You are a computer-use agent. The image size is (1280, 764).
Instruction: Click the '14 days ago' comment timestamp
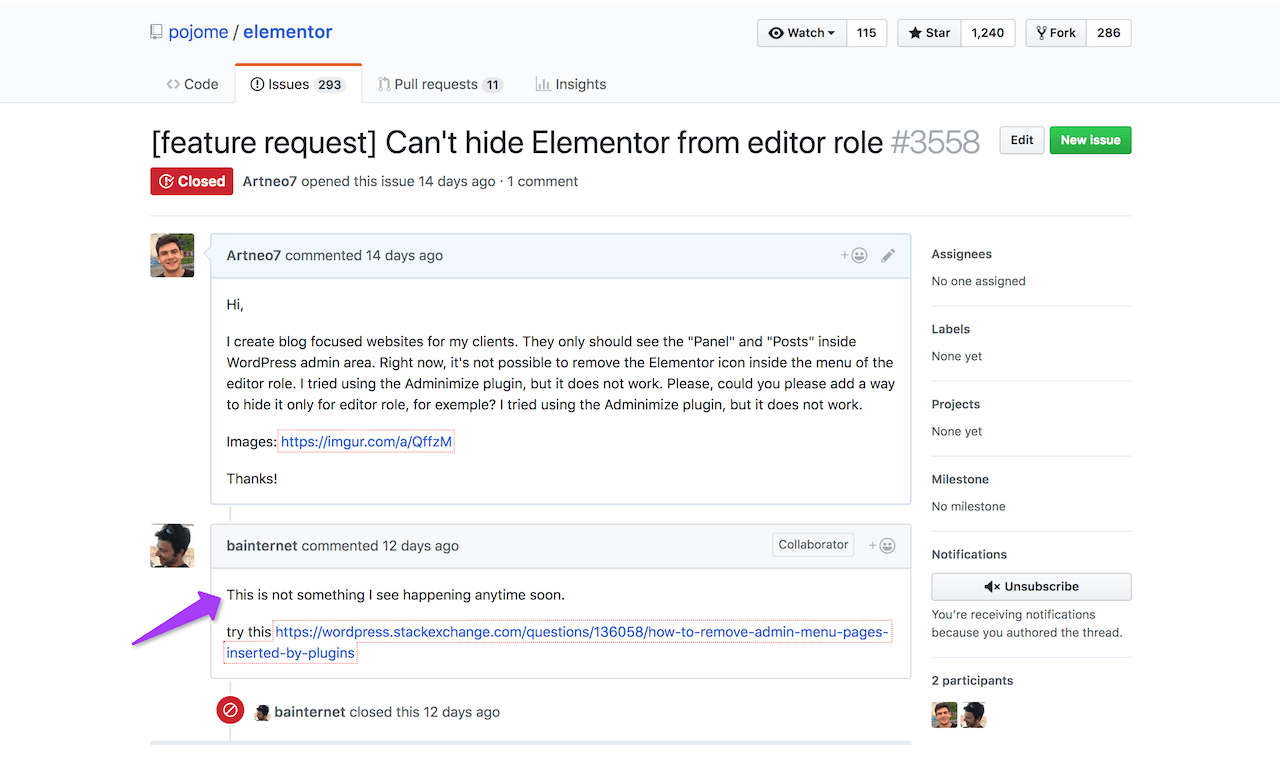pos(404,255)
